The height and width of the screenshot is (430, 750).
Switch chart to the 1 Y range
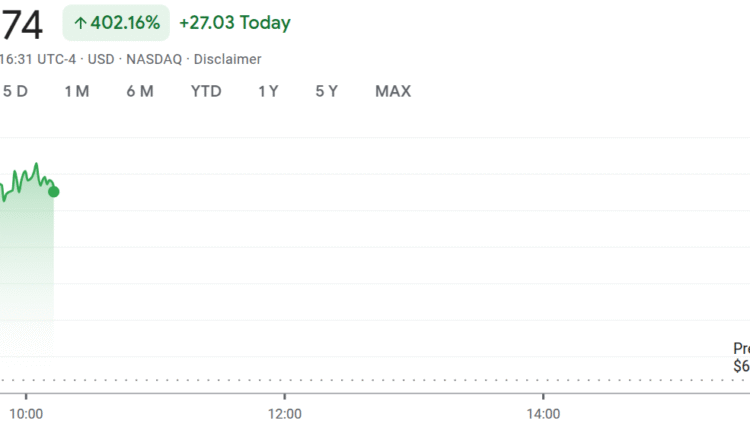pyautogui.click(x=268, y=91)
